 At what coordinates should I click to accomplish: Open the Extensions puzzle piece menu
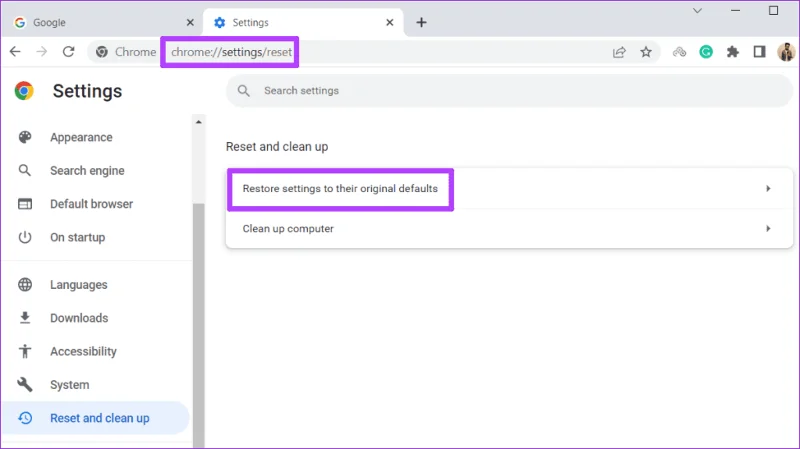pyautogui.click(x=733, y=52)
